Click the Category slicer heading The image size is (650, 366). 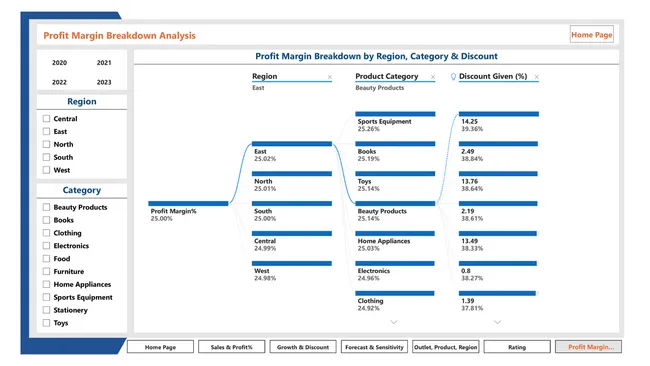pyautogui.click(x=82, y=190)
